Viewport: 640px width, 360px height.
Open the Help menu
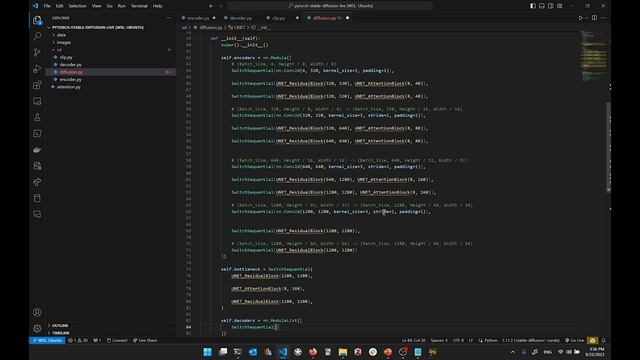point(157,6)
